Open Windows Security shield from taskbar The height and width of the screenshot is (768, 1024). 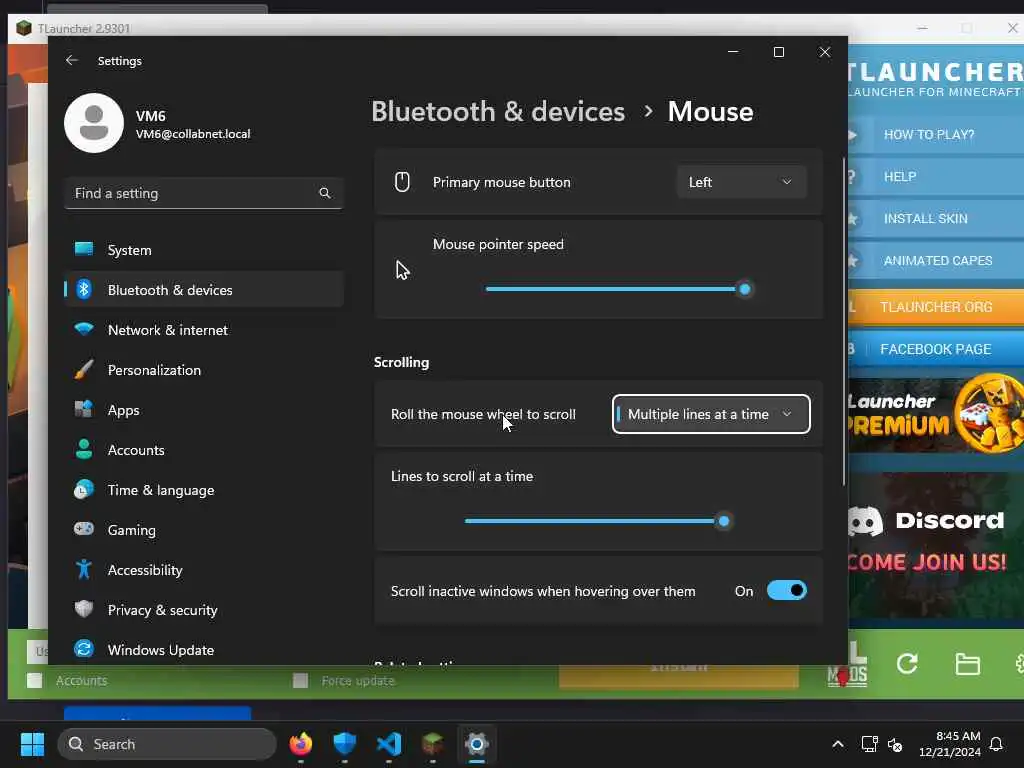click(x=344, y=744)
